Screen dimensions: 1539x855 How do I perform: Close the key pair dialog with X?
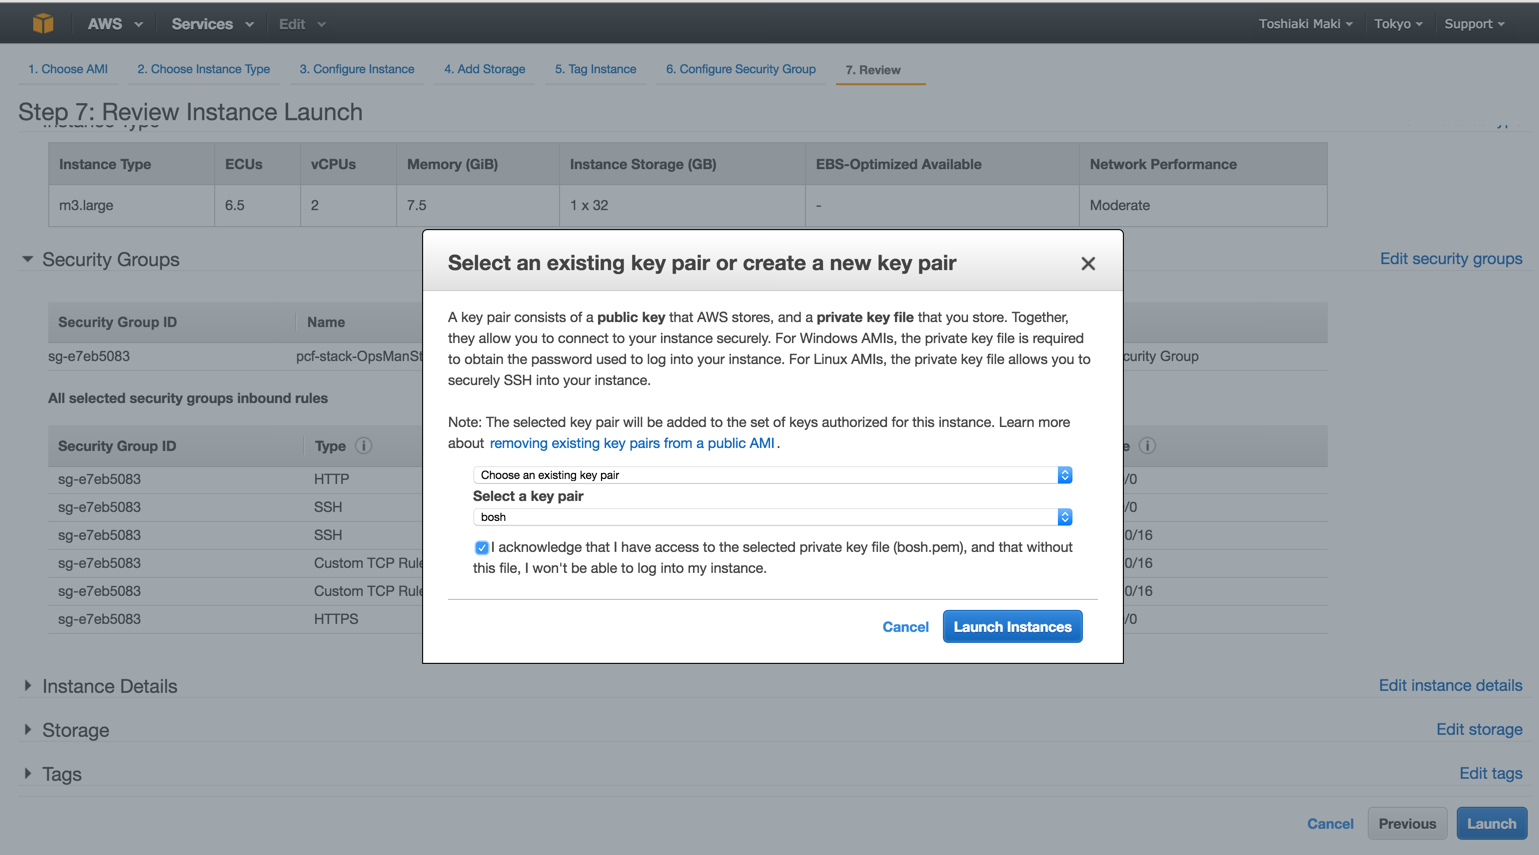(x=1088, y=263)
